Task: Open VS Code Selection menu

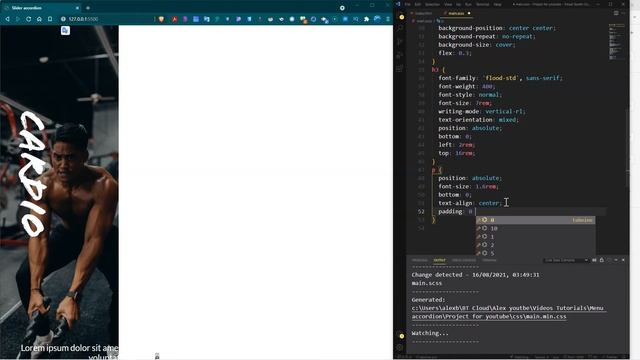Action: tap(433, 4)
